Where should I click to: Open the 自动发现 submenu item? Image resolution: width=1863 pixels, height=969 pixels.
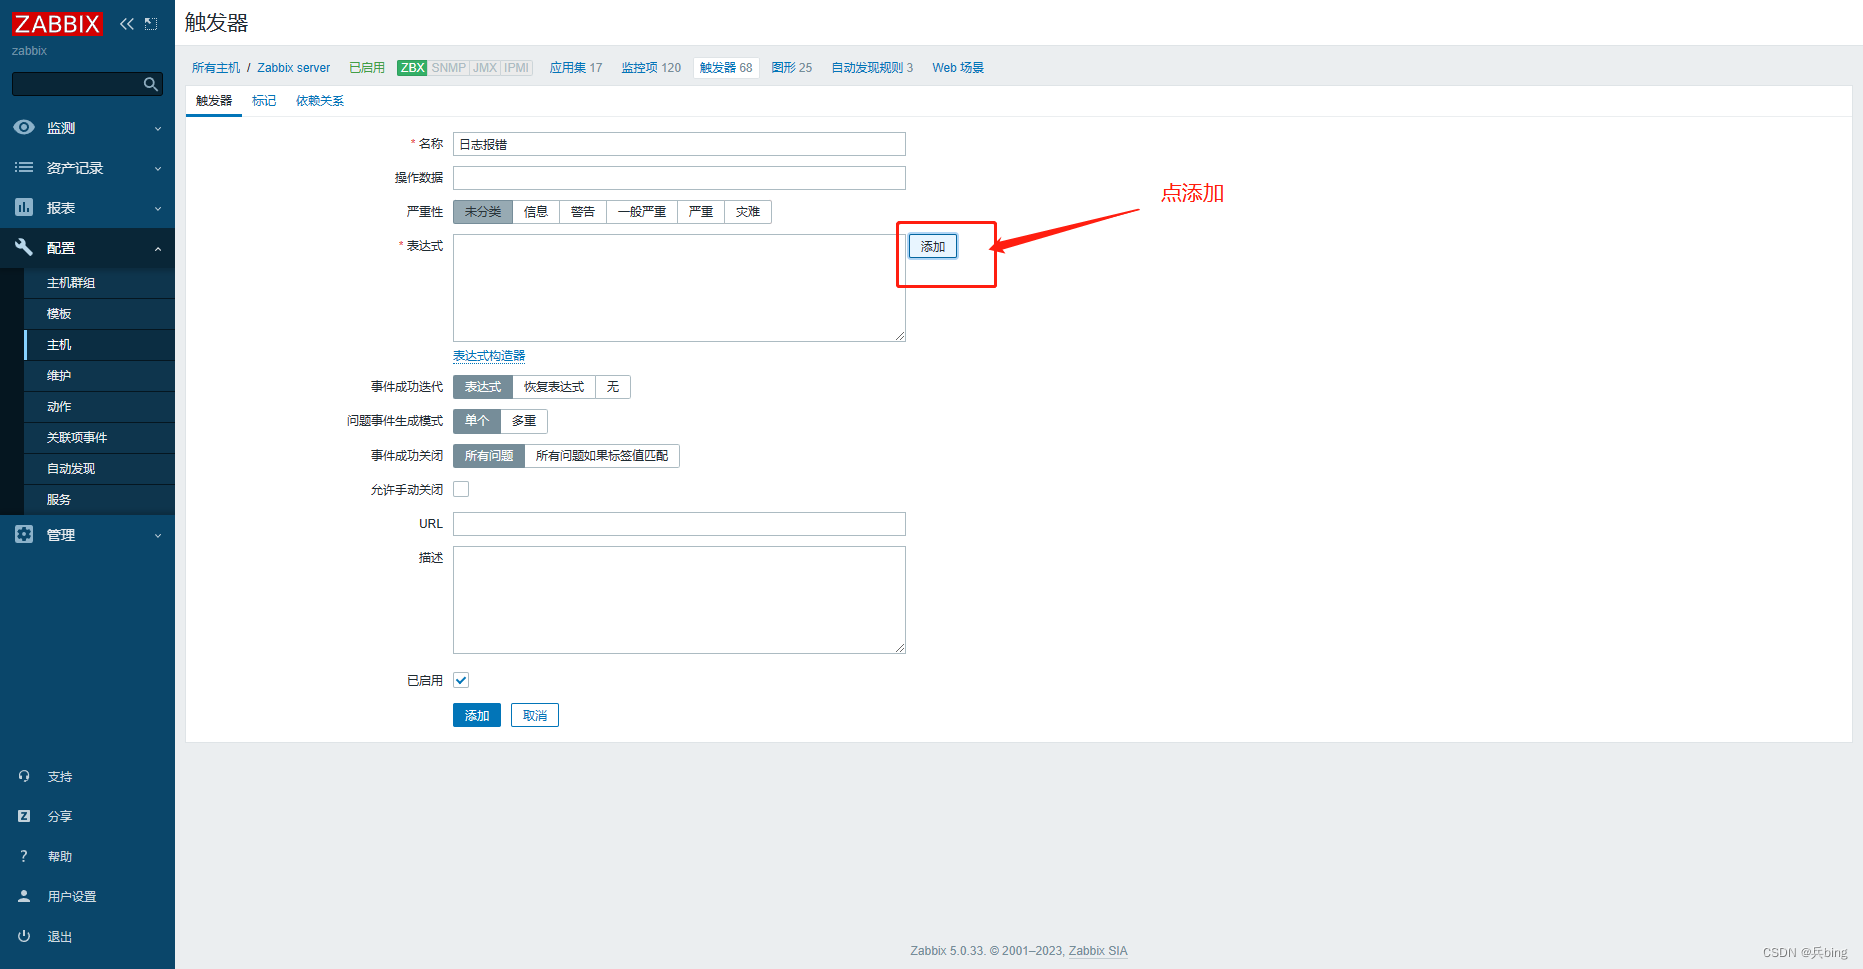tap(99, 469)
